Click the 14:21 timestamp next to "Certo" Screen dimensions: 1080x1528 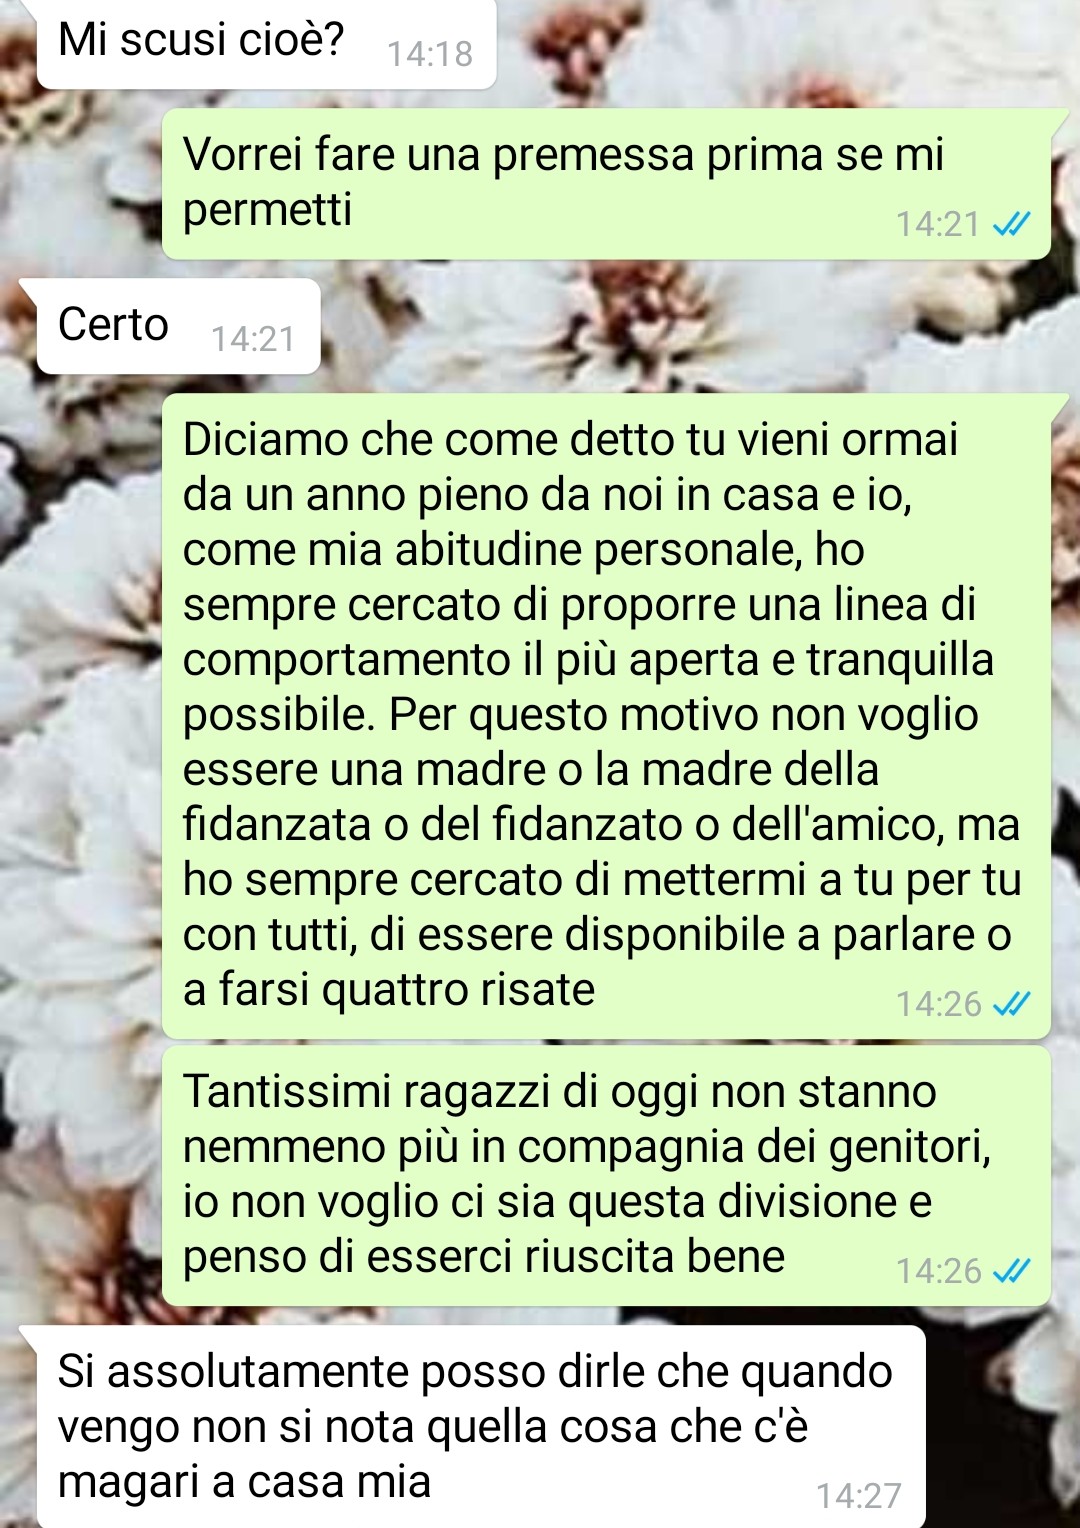(x=253, y=339)
